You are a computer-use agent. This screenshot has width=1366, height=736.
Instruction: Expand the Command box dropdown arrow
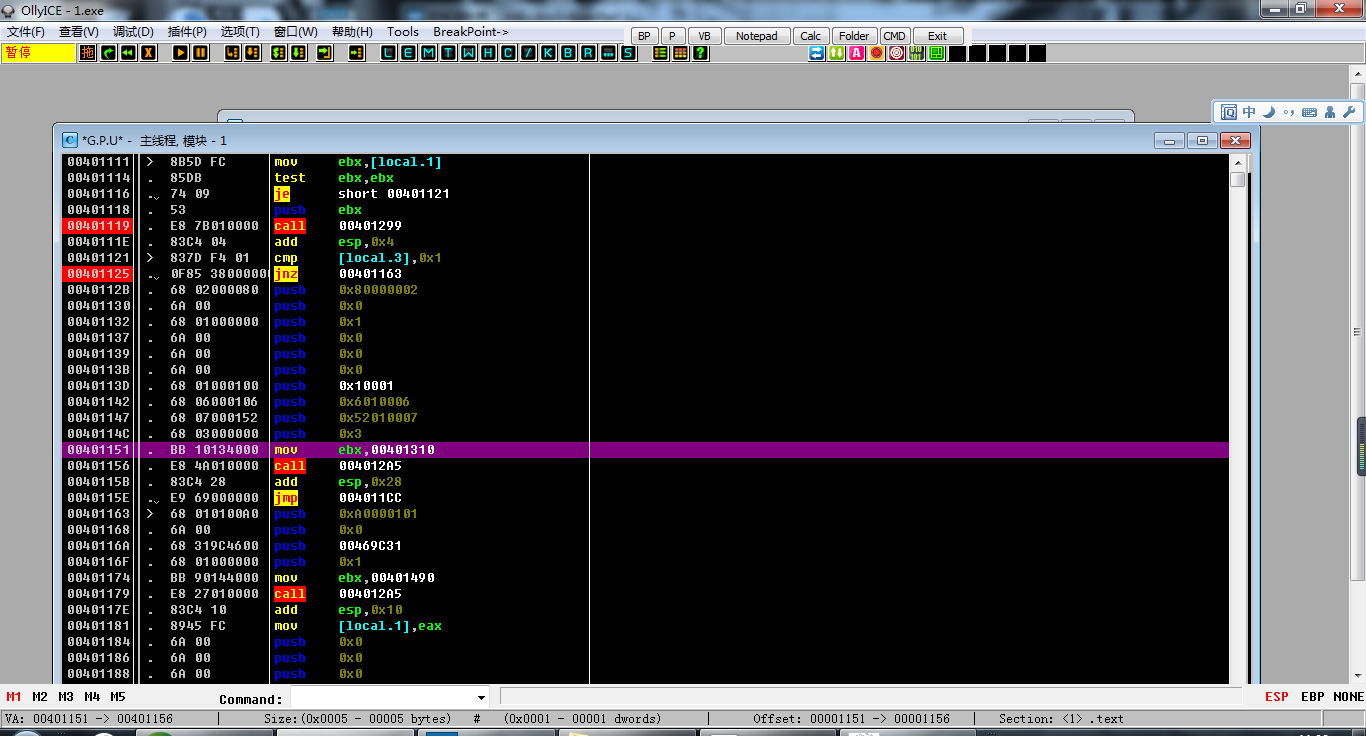pyautogui.click(x=482, y=698)
